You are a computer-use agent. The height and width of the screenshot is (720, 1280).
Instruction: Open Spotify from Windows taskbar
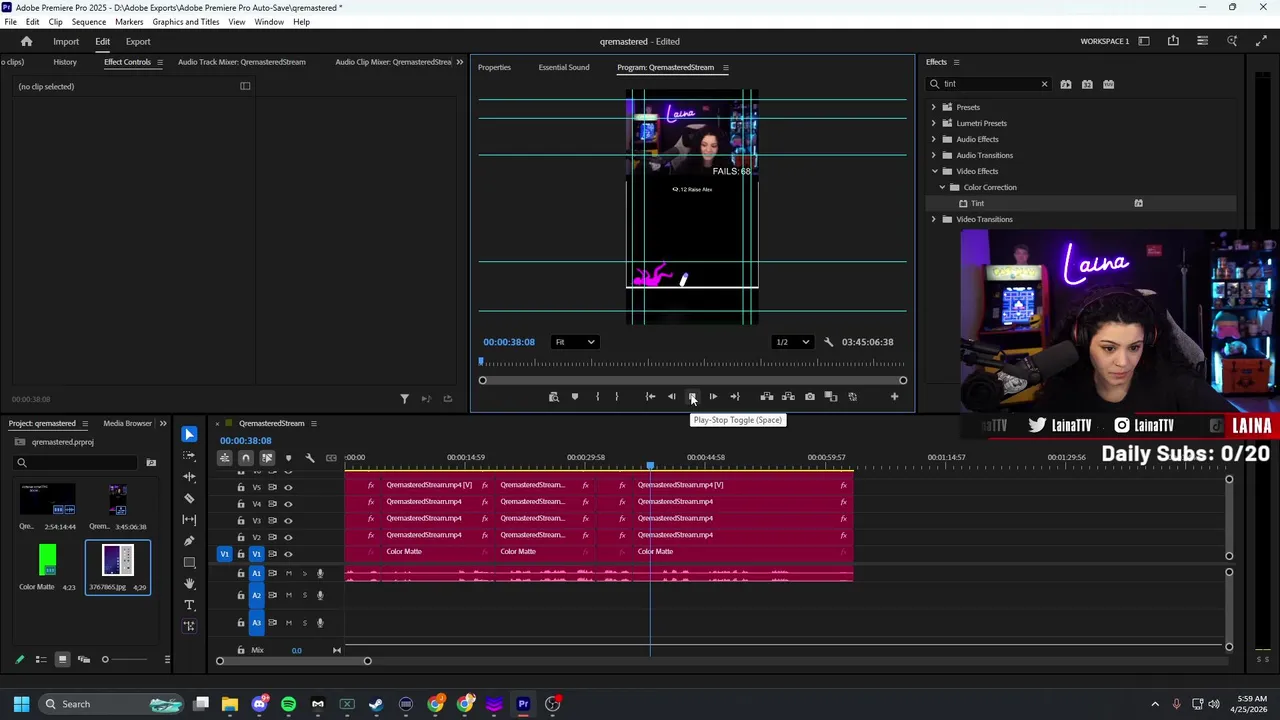tap(288, 704)
